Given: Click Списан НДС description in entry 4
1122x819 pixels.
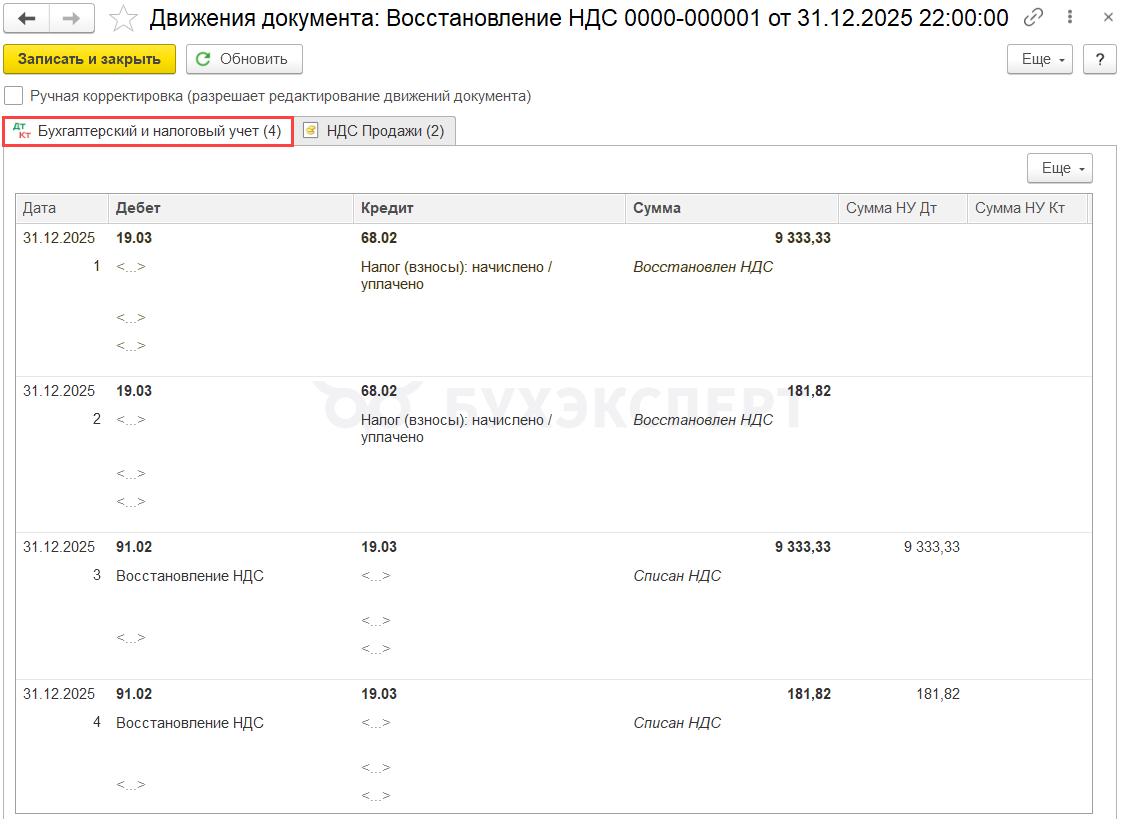Looking at the screenshot, I should 677,723.
